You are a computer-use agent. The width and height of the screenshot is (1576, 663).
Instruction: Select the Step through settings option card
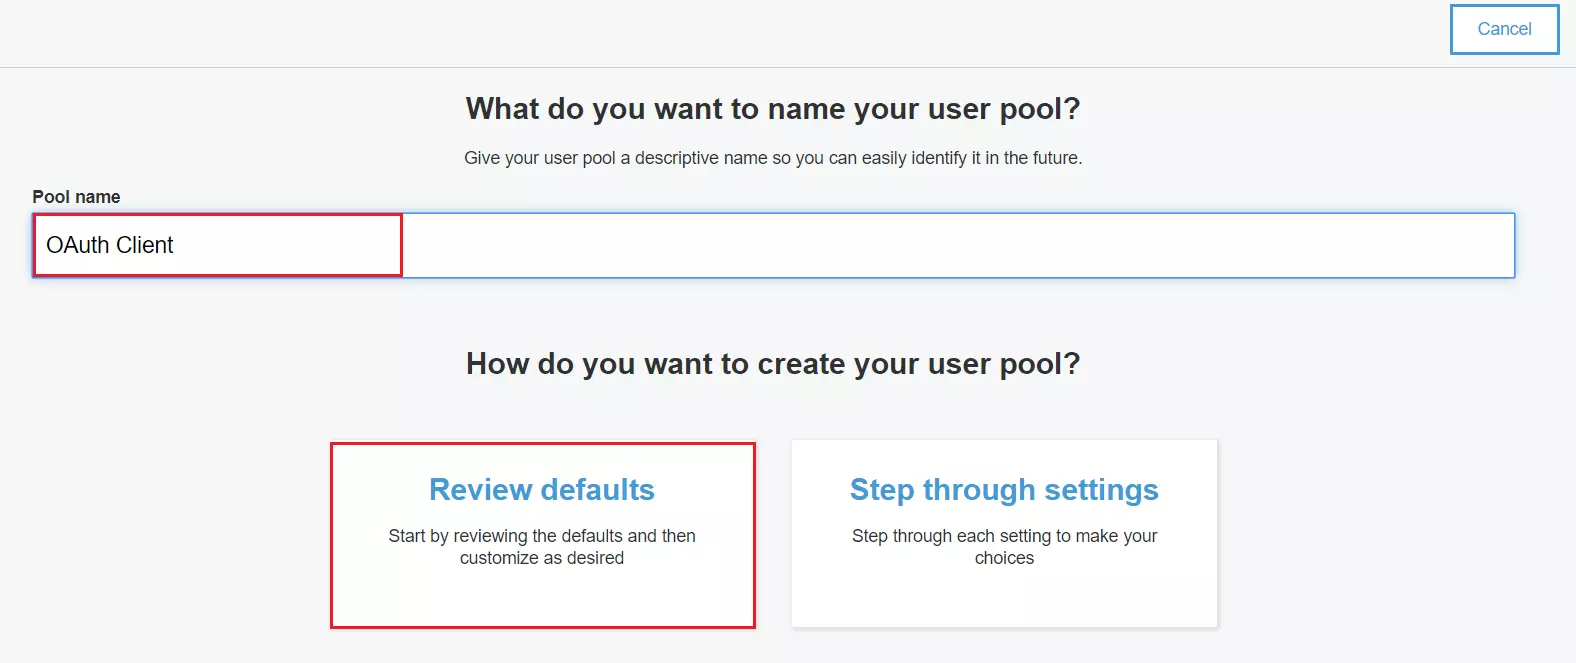pyautogui.click(x=1004, y=534)
